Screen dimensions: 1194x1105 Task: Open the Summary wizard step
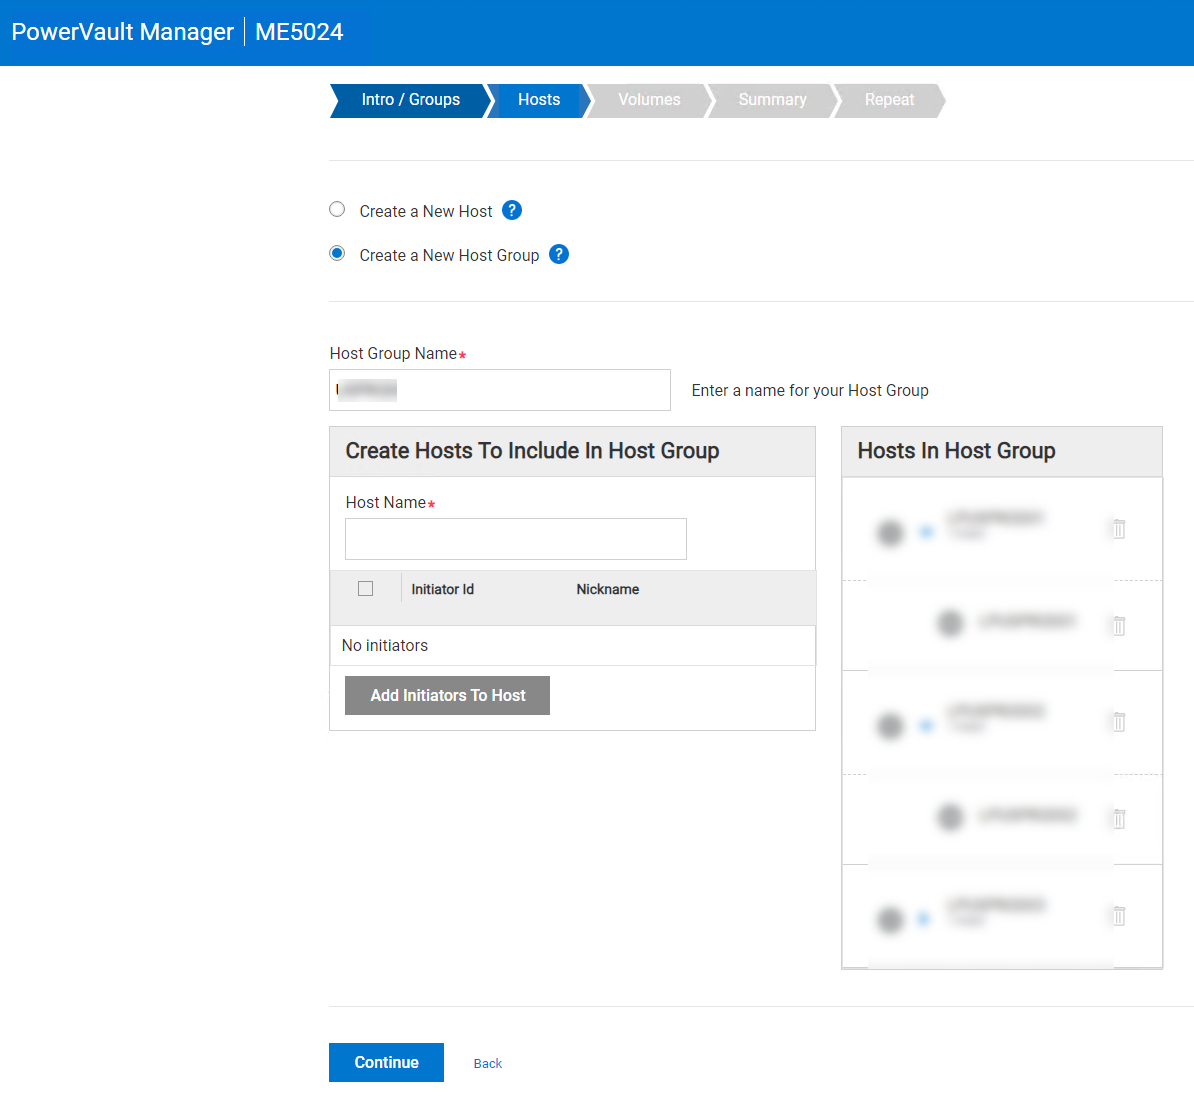click(x=772, y=100)
